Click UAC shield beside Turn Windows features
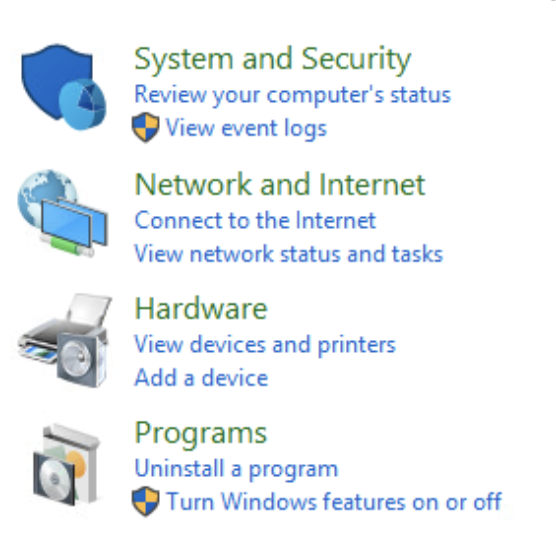556x538 pixels. (x=145, y=501)
